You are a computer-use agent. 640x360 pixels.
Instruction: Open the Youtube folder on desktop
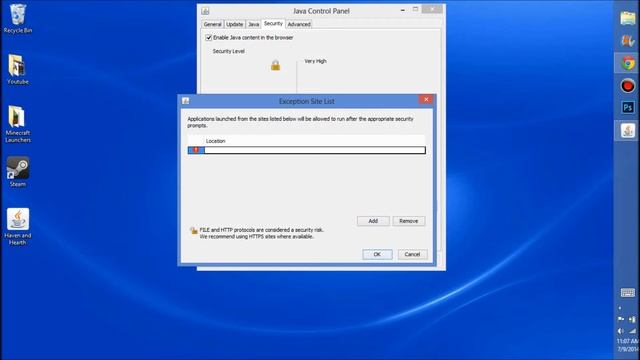coord(18,69)
